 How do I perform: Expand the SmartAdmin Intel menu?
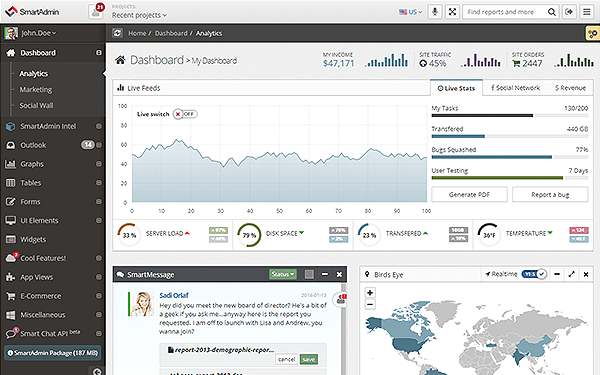pos(99,126)
